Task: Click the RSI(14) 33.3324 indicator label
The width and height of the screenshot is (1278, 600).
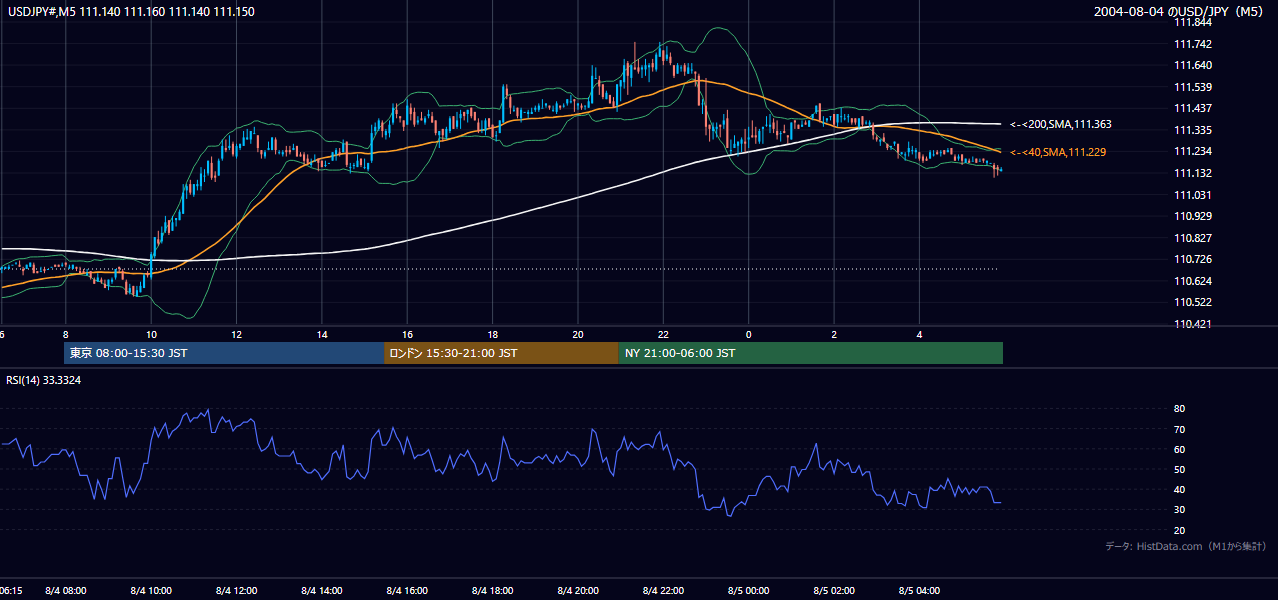Action: (x=44, y=380)
